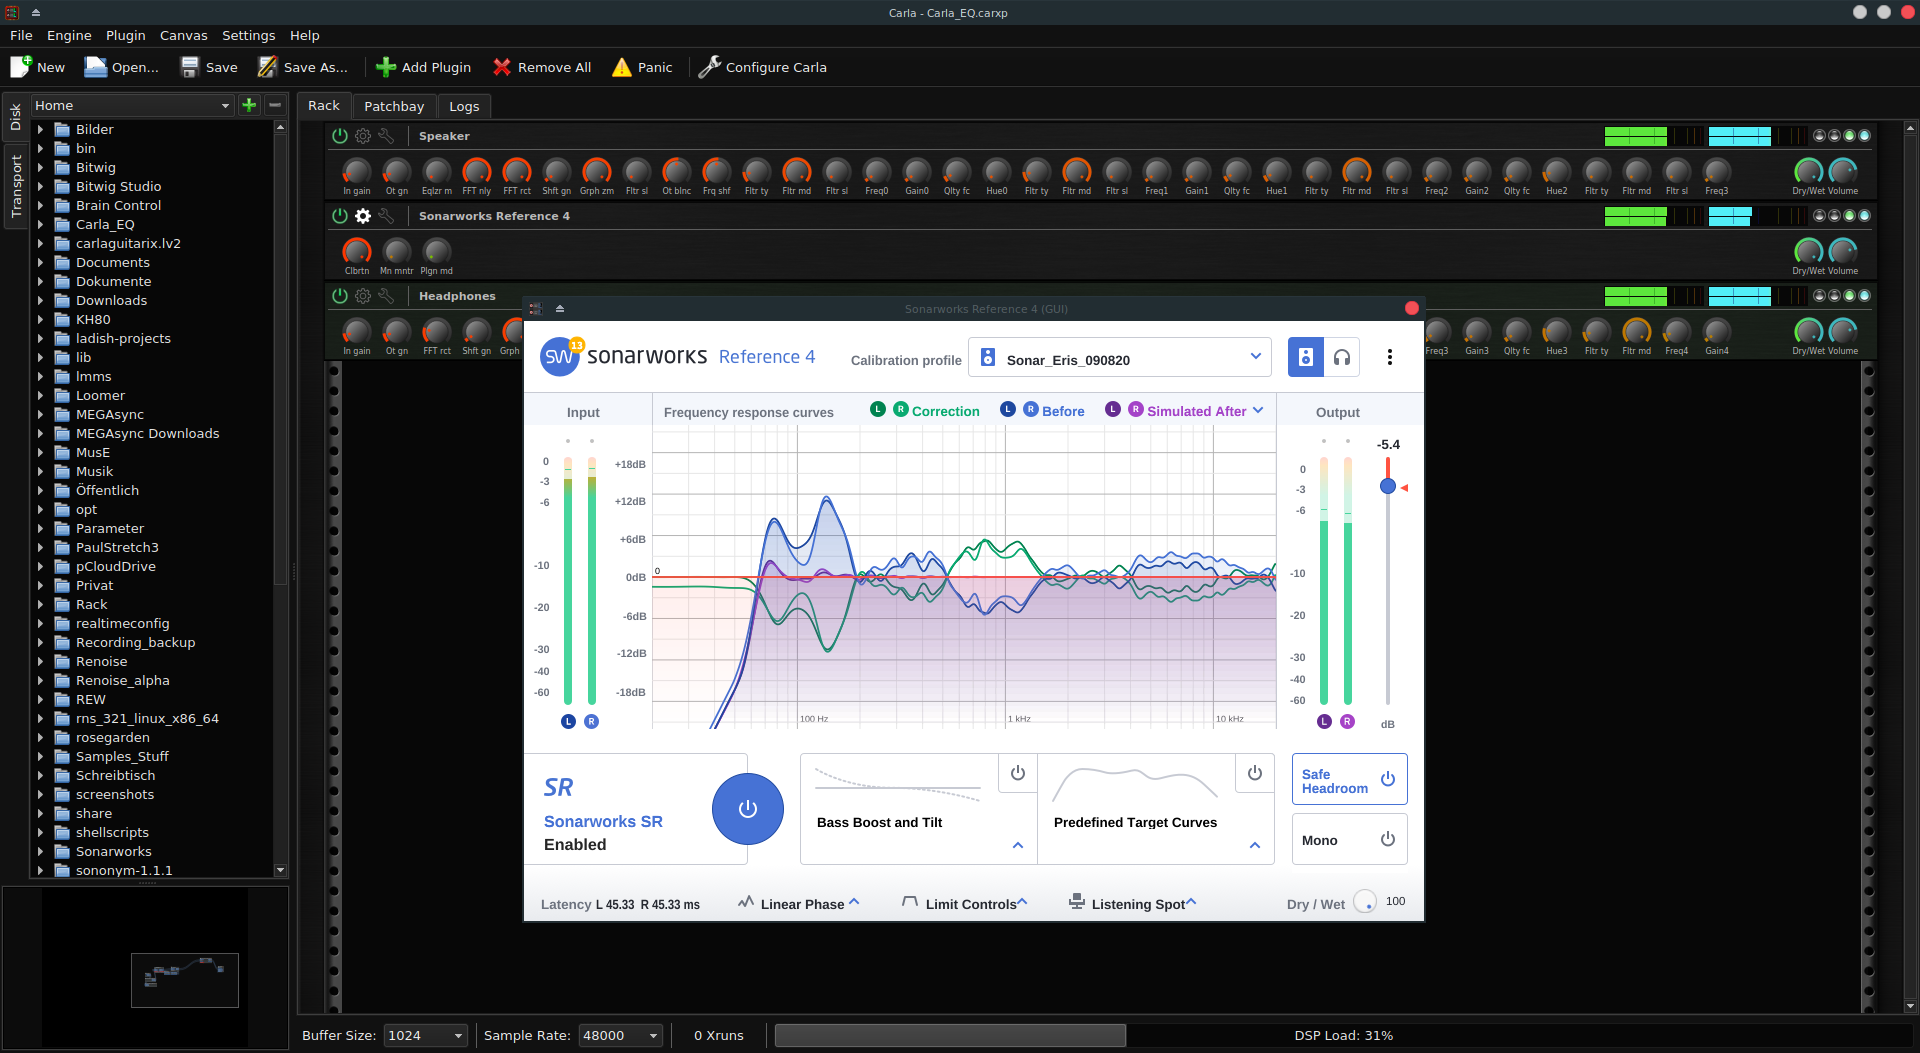Open the Engine menu
Viewport: 1920px width, 1053px height.
69,35
